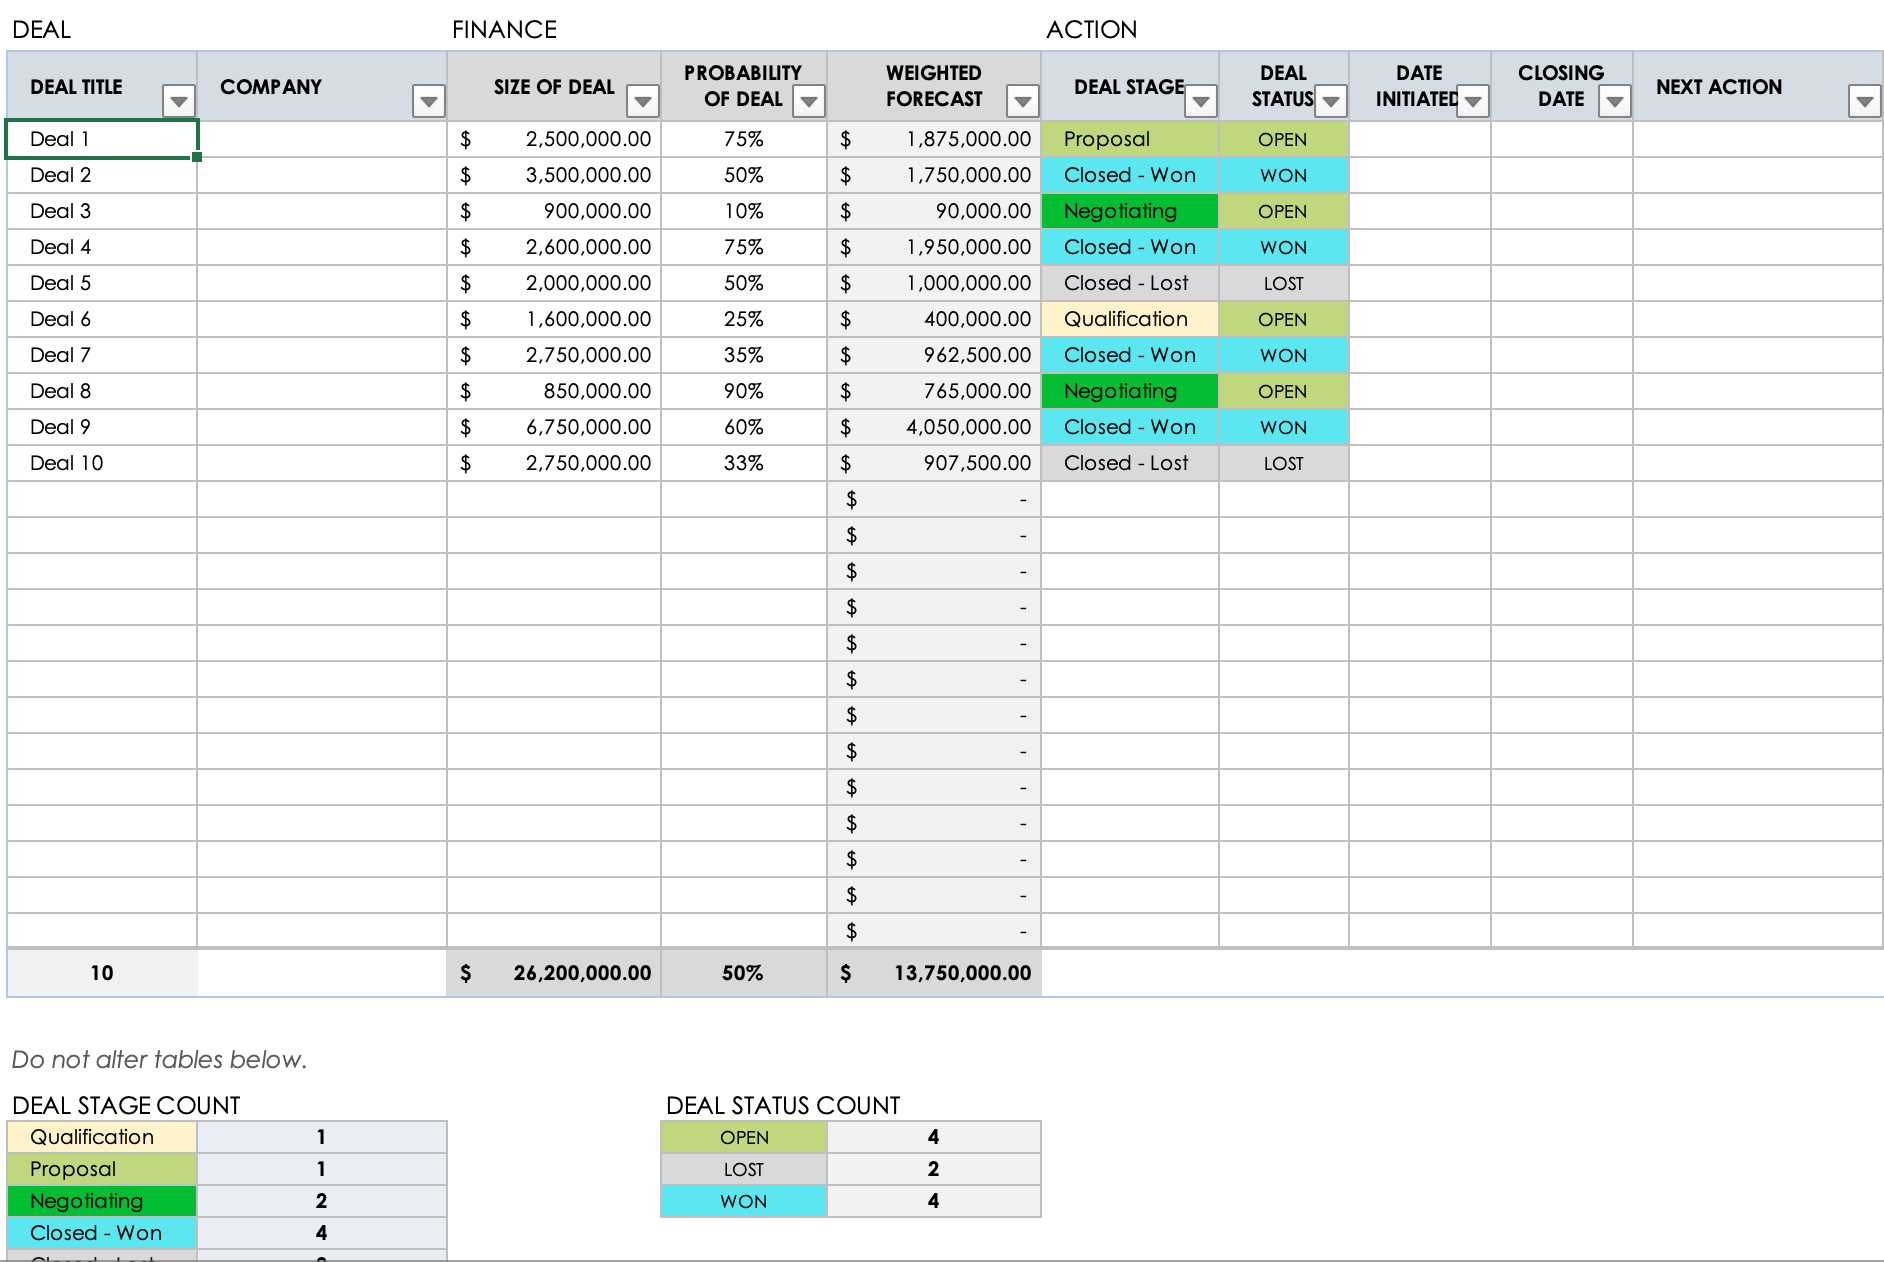Click the Closing Date filter arrow
1884x1262 pixels.
pos(1614,101)
